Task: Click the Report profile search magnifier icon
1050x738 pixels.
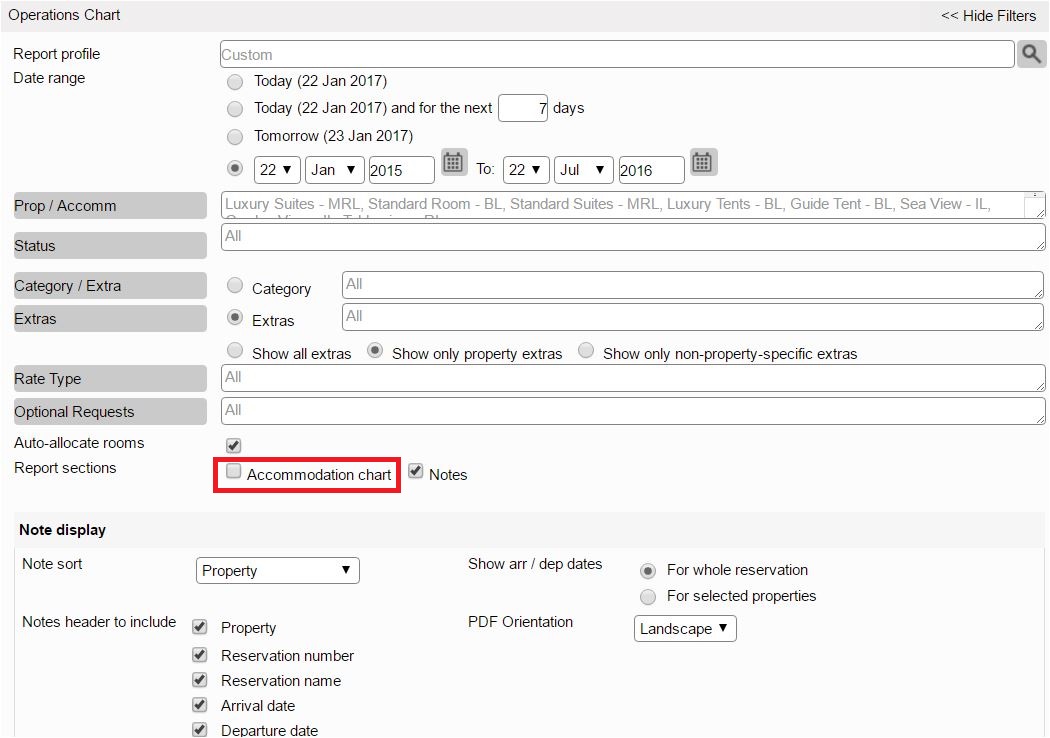Action: [x=1031, y=54]
